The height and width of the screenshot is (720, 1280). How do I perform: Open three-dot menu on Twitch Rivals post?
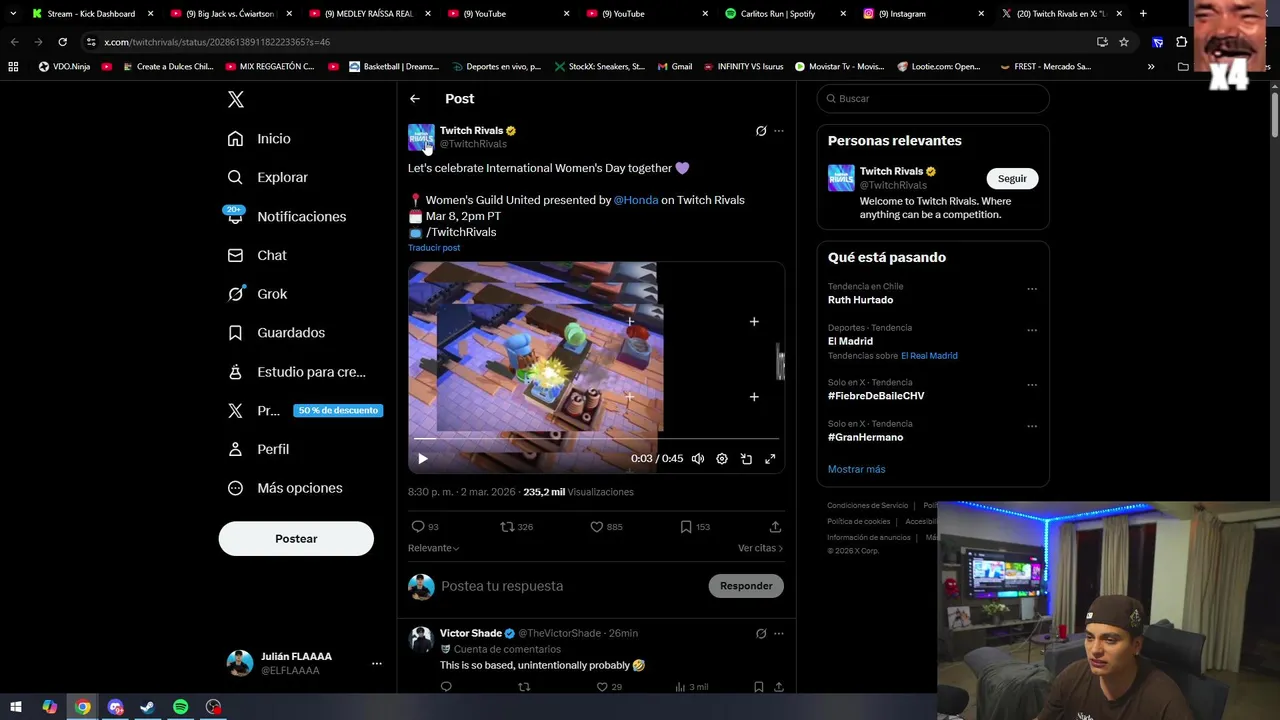click(779, 131)
